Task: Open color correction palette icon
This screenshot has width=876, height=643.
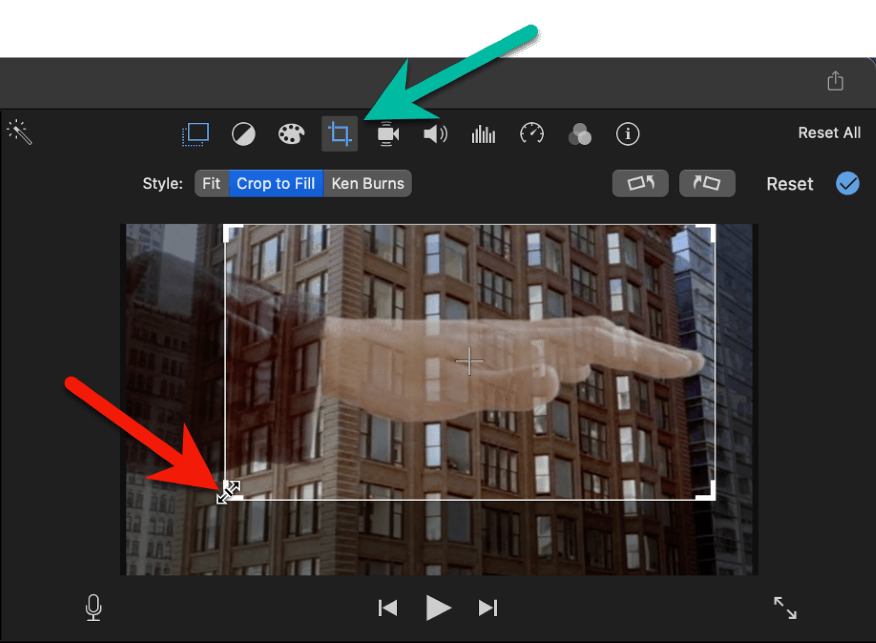Action: (291, 134)
